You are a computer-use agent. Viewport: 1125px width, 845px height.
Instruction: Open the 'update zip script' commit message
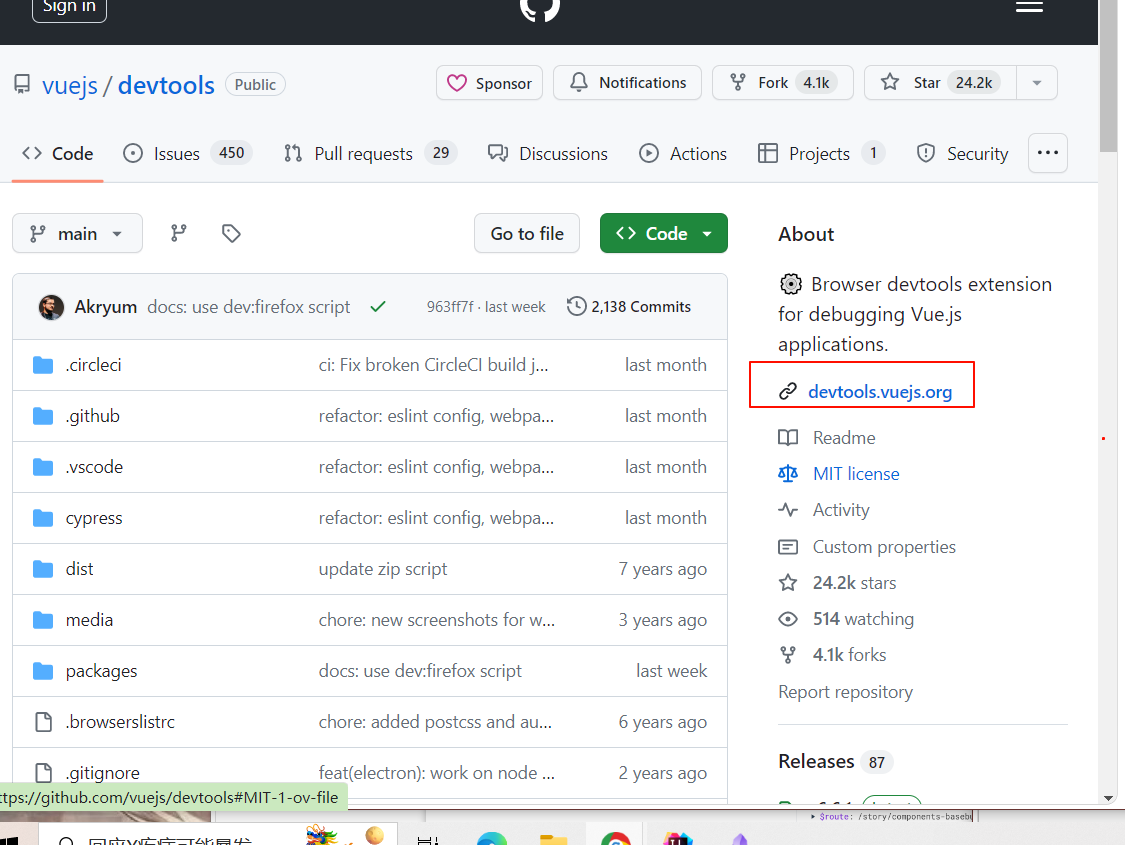click(382, 569)
